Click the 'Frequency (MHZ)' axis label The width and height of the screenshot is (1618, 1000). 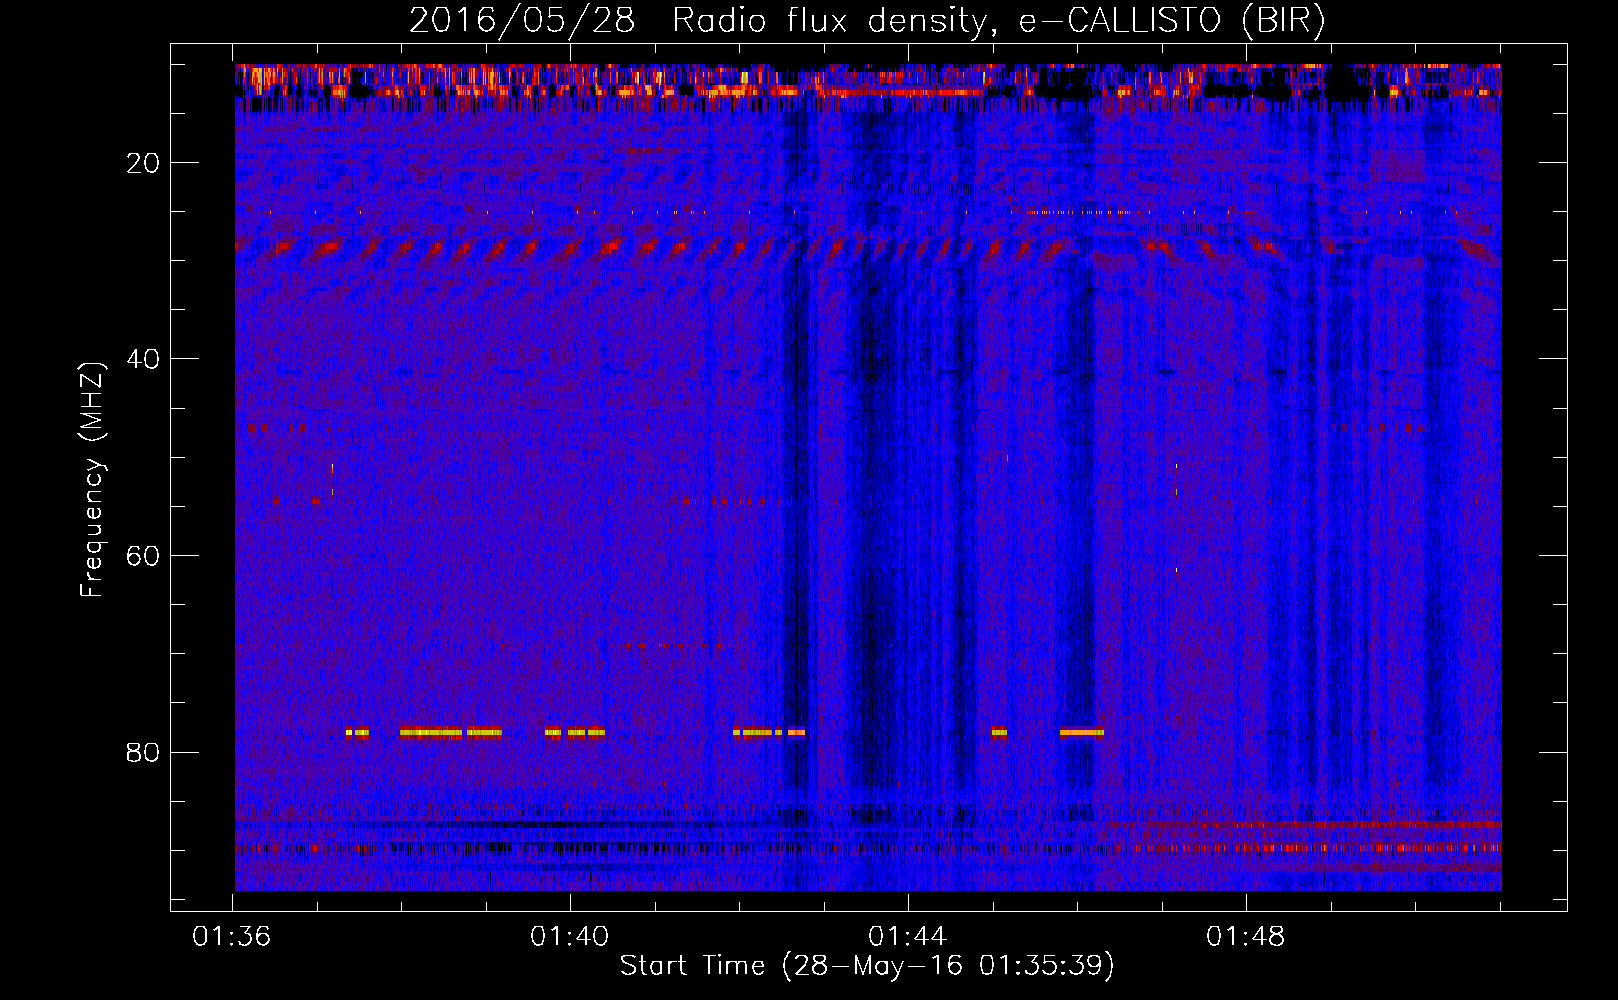92,480
